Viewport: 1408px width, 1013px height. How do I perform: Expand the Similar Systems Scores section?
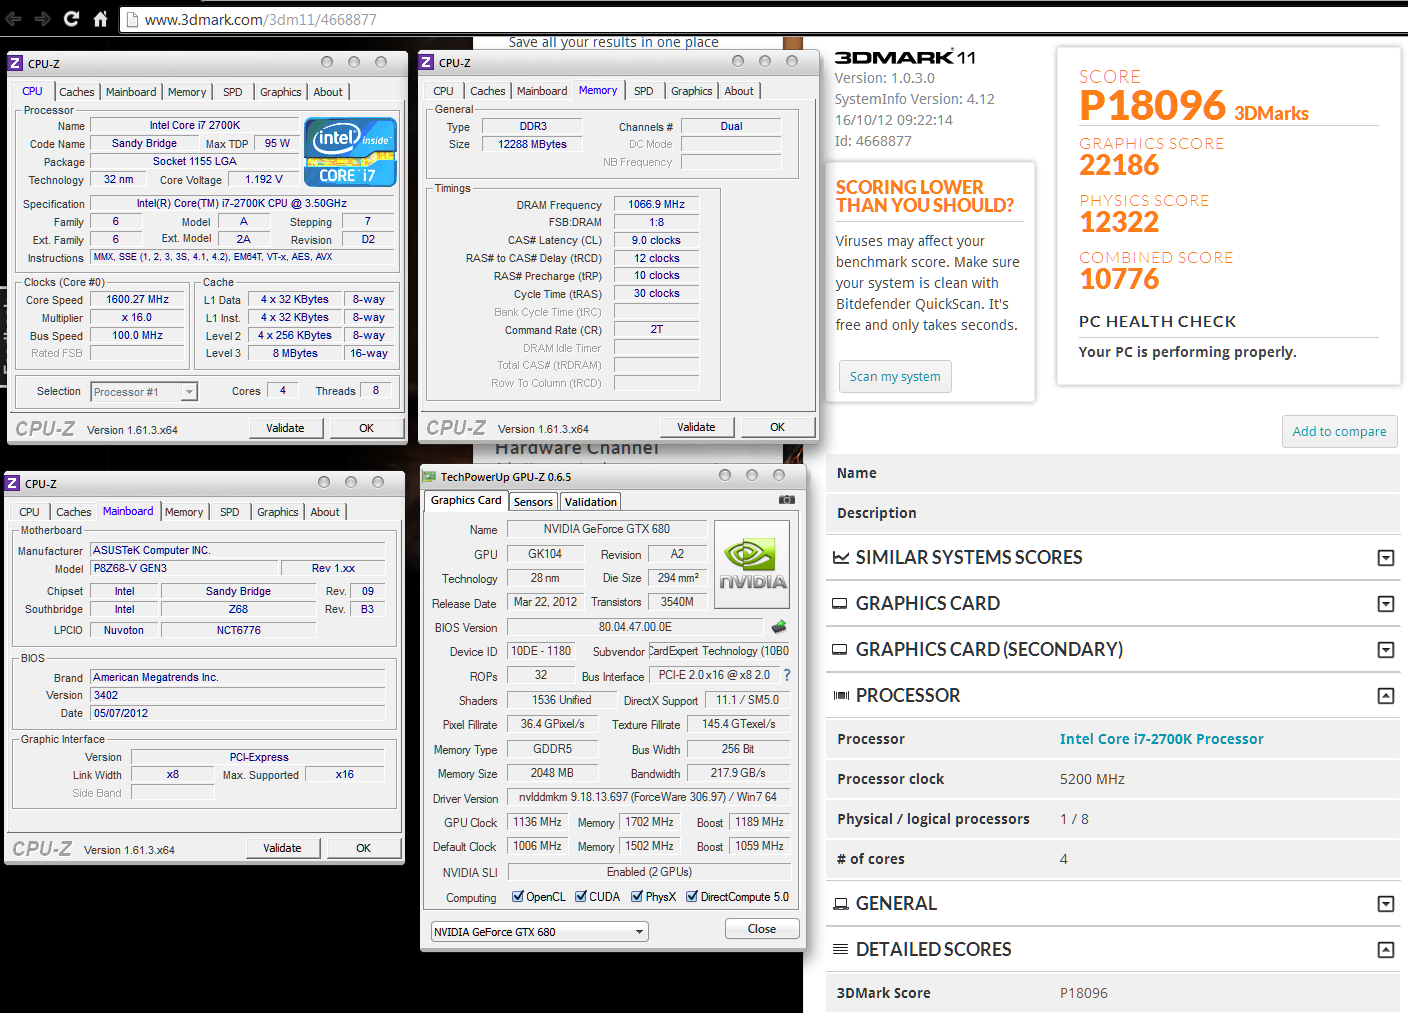1385,558
